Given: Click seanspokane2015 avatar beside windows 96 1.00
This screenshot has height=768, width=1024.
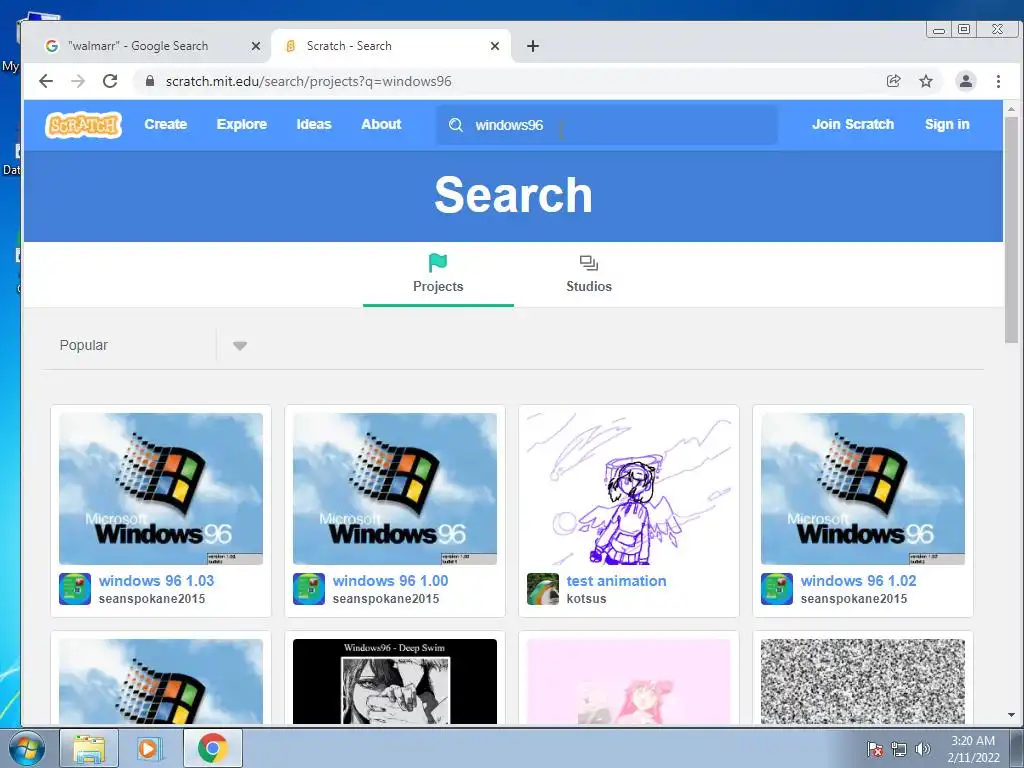Looking at the screenshot, I should (x=309, y=589).
